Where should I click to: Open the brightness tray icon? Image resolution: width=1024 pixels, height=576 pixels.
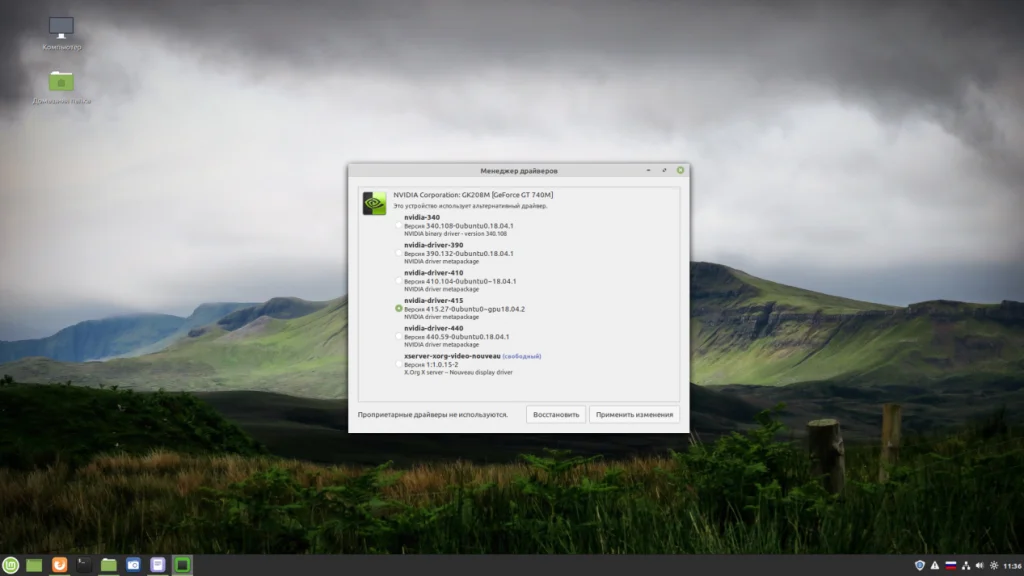click(x=994, y=566)
